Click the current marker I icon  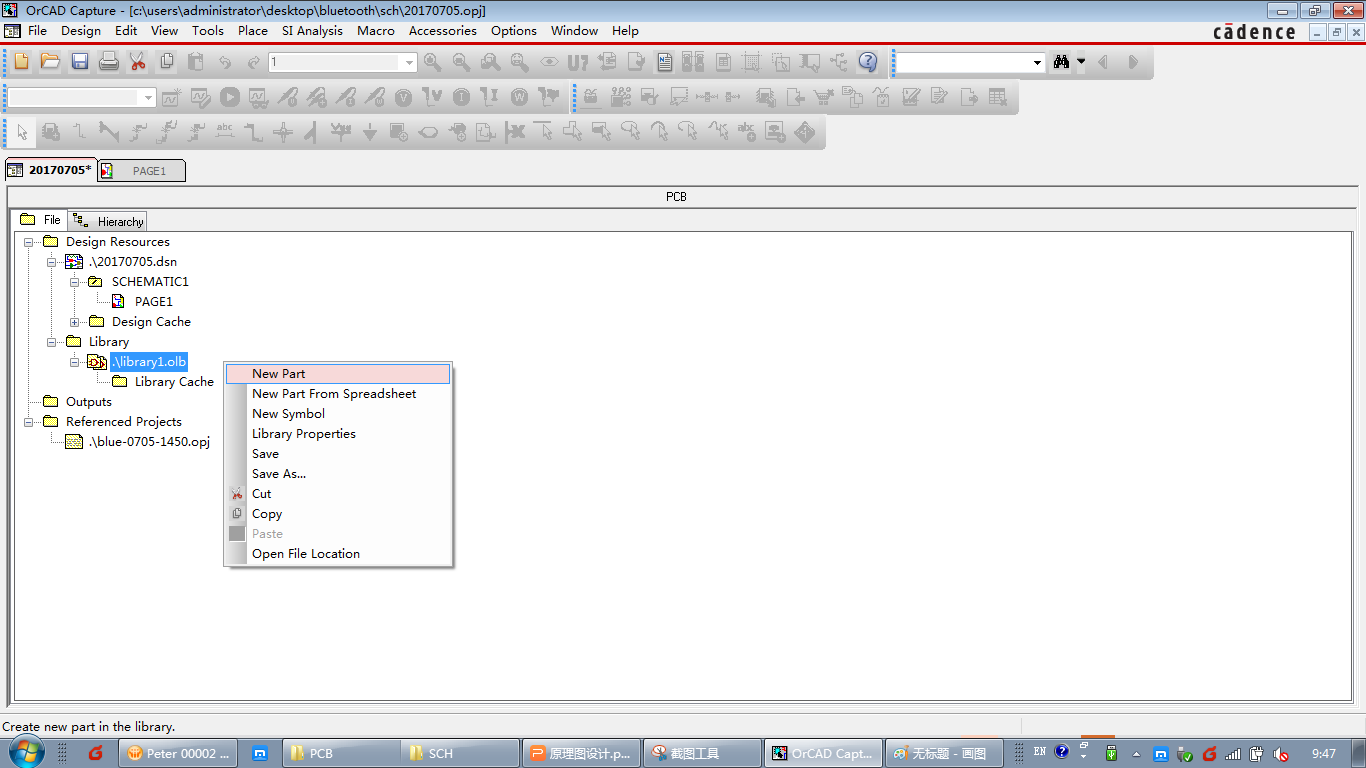click(461, 97)
